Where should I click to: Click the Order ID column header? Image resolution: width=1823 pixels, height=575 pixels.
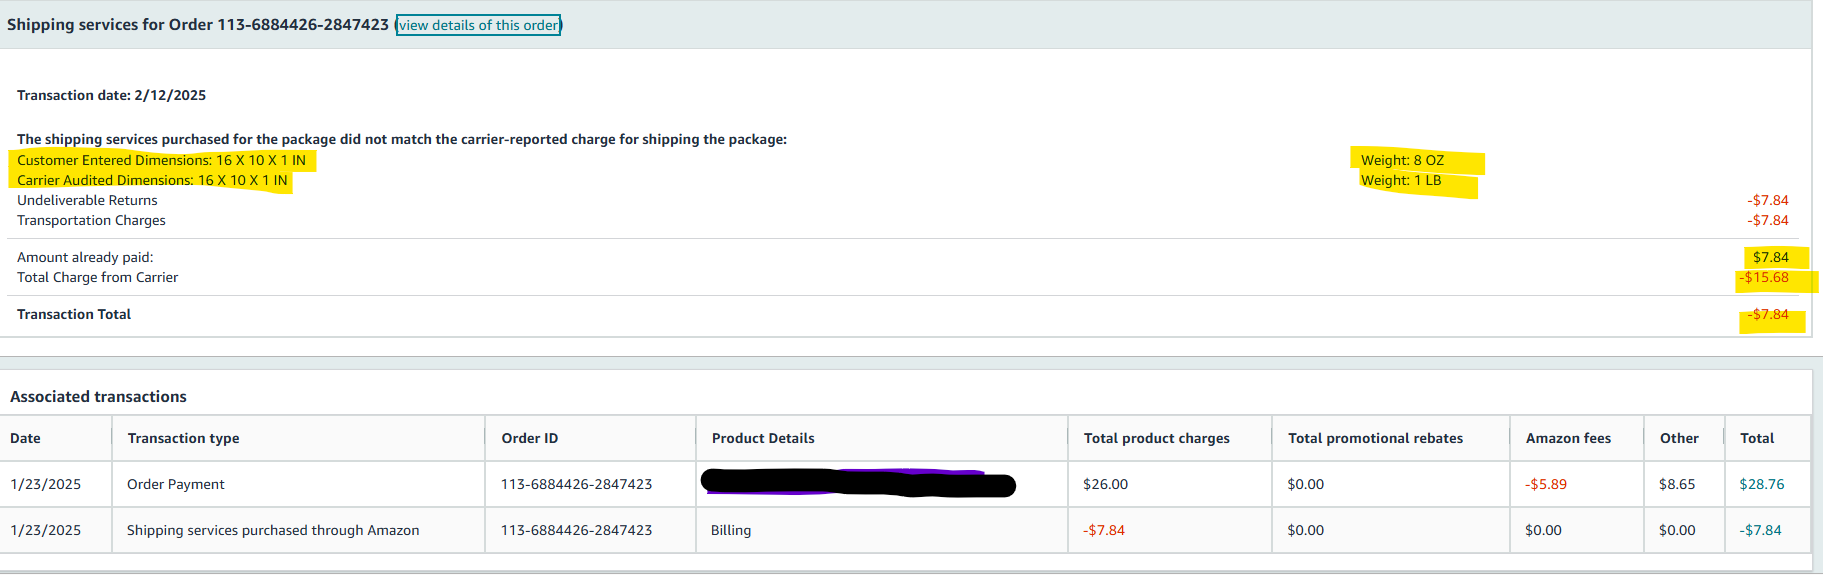pos(529,438)
